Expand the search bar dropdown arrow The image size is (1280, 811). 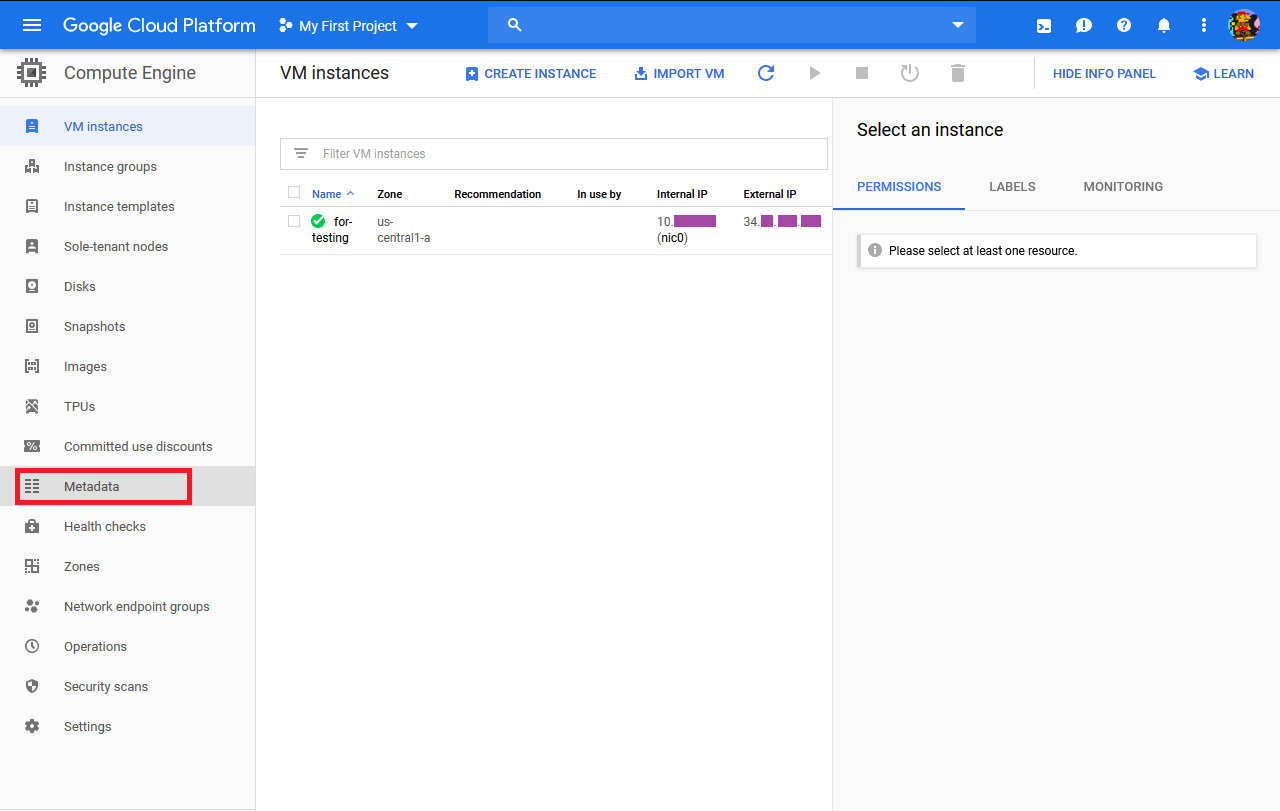[957, 25]
